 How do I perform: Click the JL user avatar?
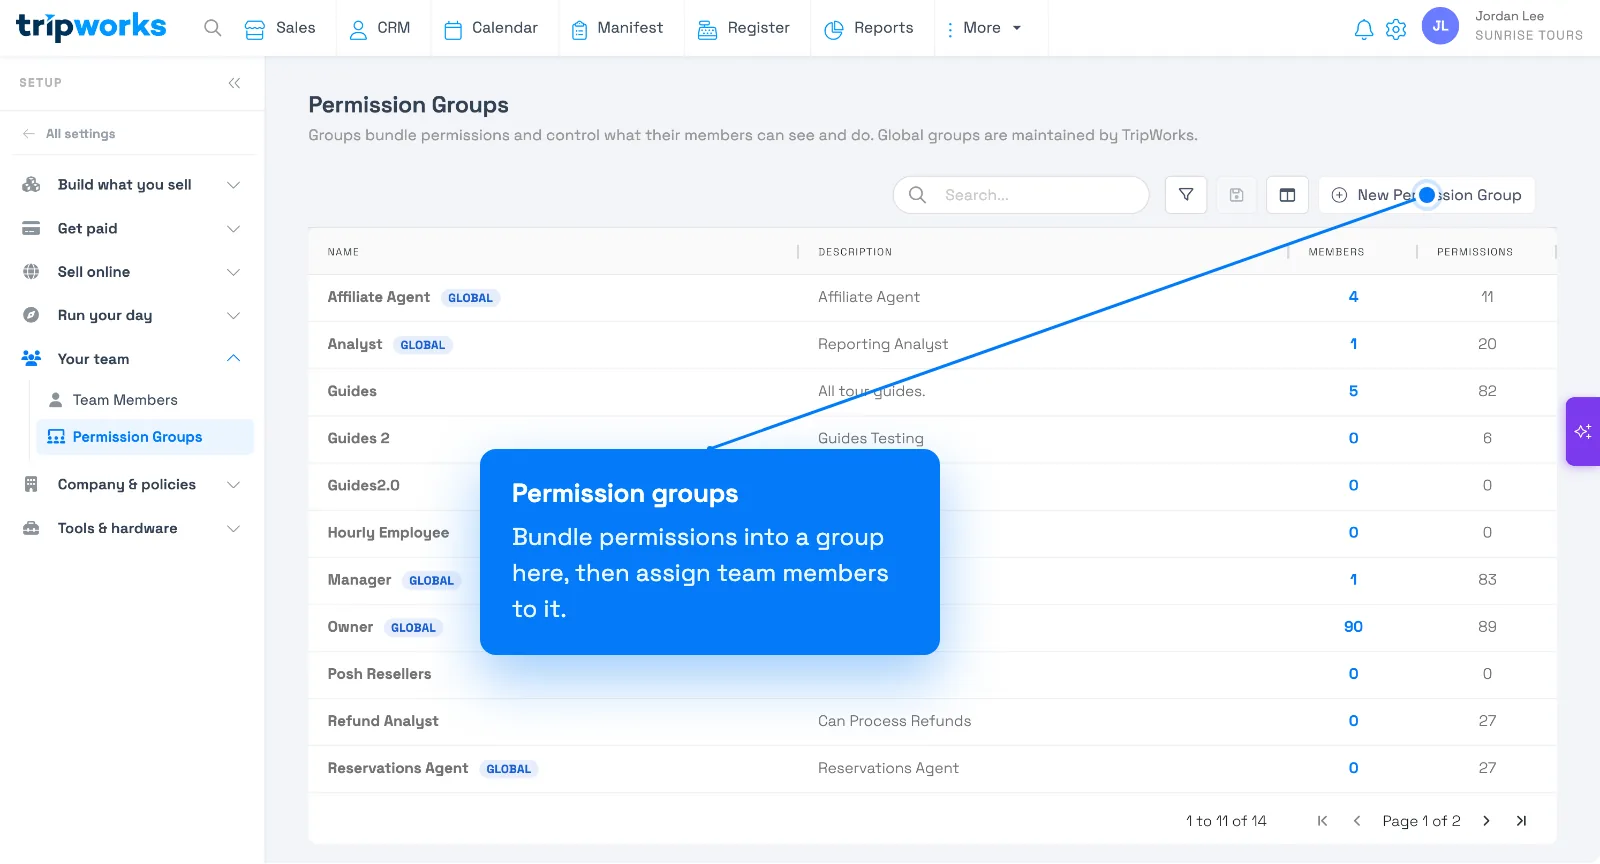(1440, 26)
